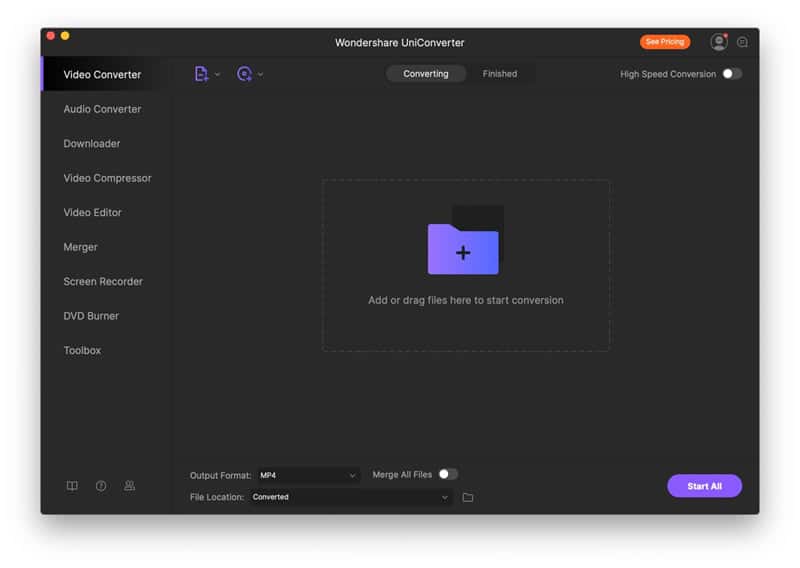Click 'Add or drag files here' text
Viewport: 800px width, 568px height.
point(466,301)
